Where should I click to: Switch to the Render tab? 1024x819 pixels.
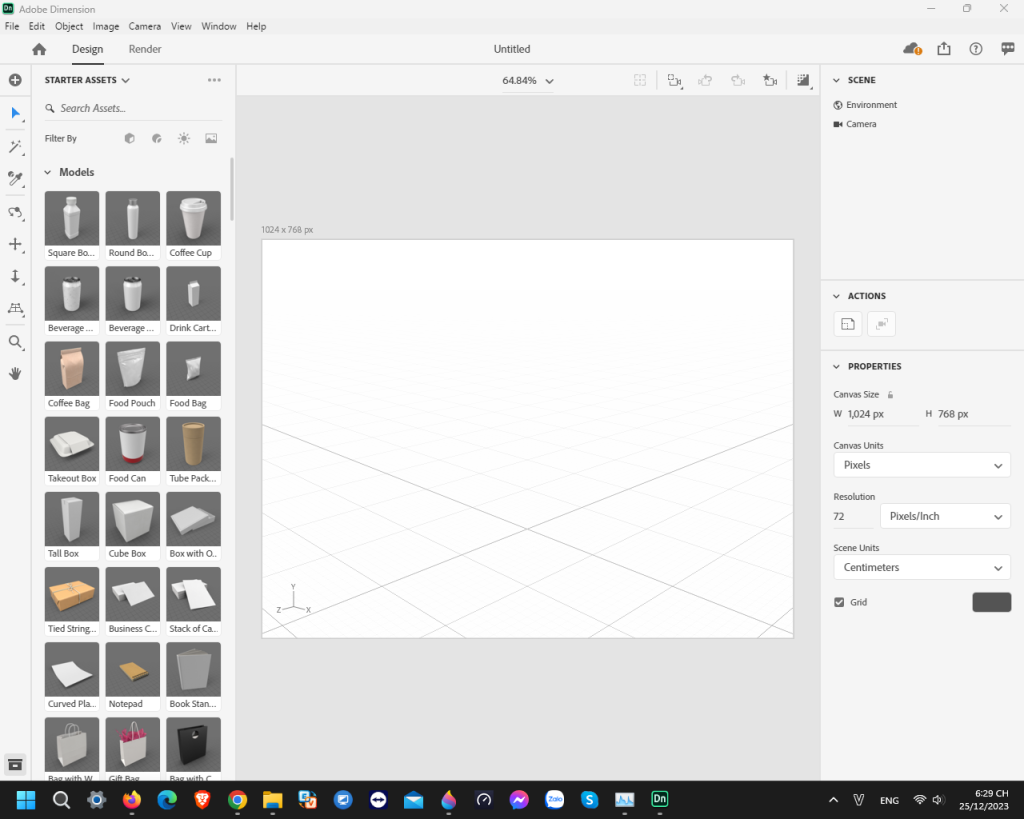pos(145,49)
